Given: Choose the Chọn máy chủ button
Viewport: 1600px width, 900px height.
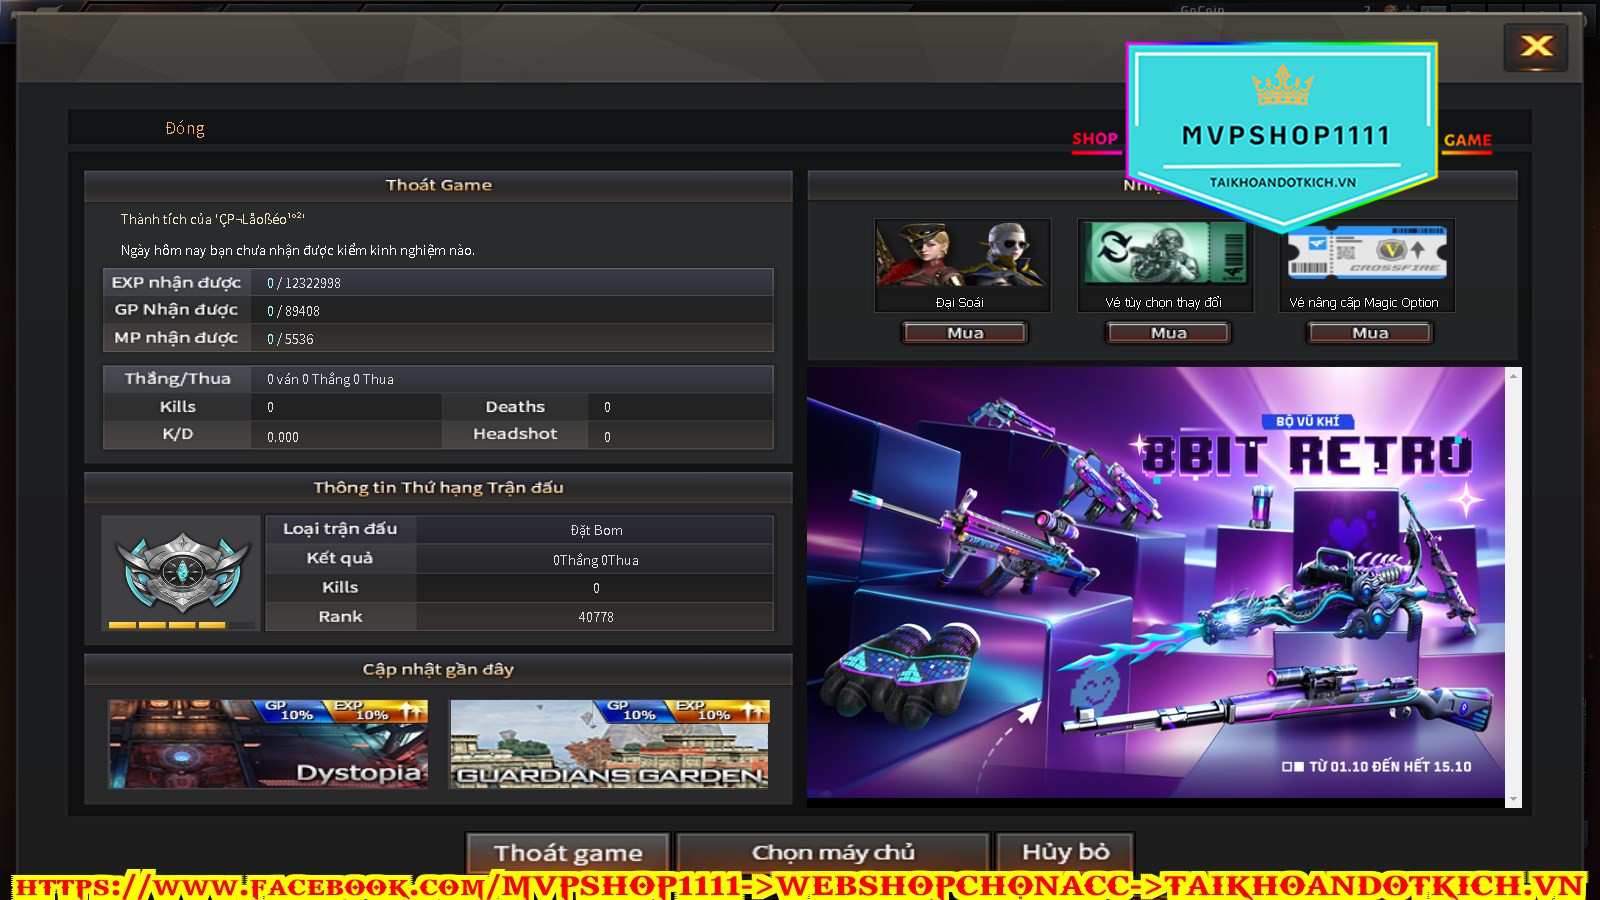Looking at the screenshot, I should pyautogui.click(x=833, y=853).
